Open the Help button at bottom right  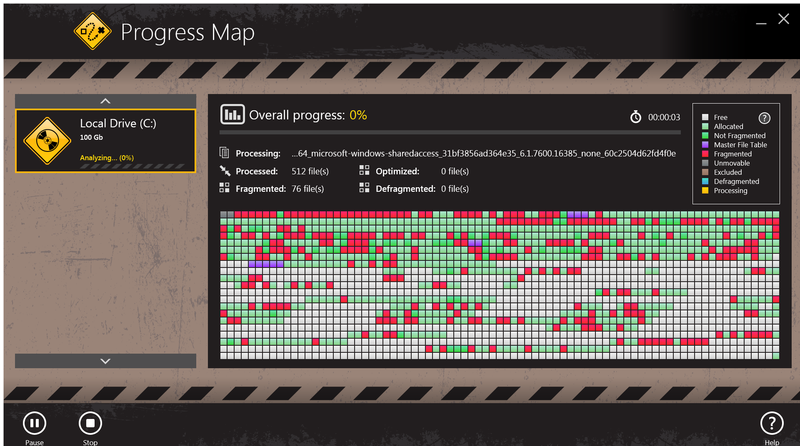point(771,423)
